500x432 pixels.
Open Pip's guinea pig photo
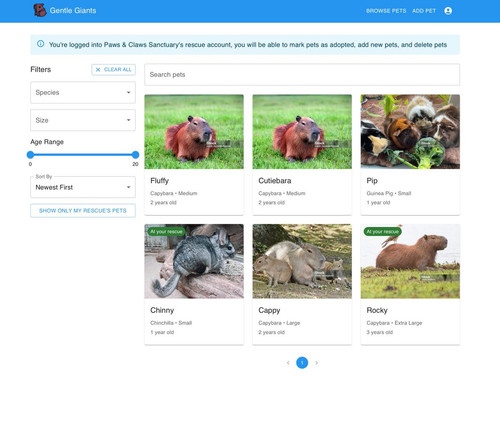pos(410,132)
